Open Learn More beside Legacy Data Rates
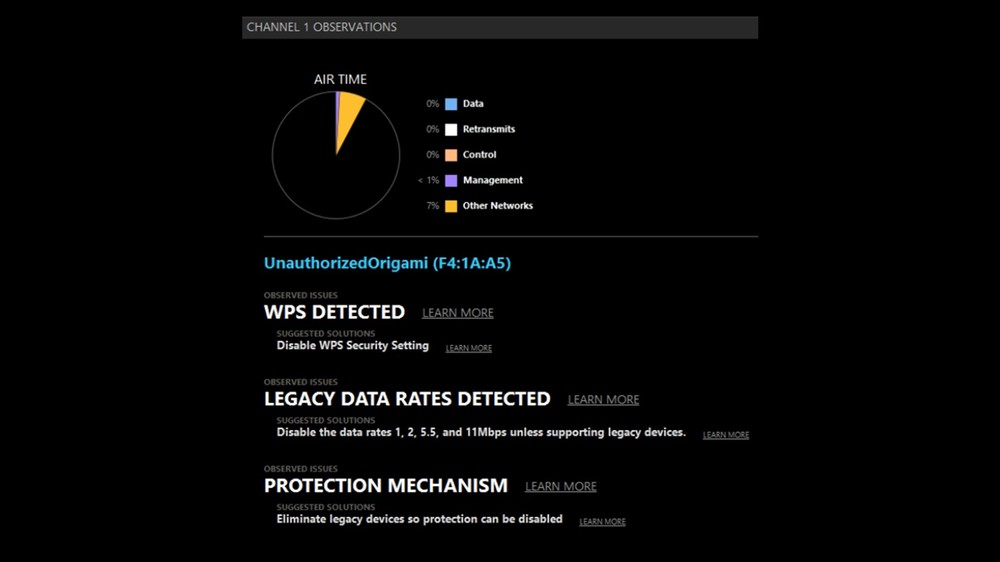 [x=603, y=400]
